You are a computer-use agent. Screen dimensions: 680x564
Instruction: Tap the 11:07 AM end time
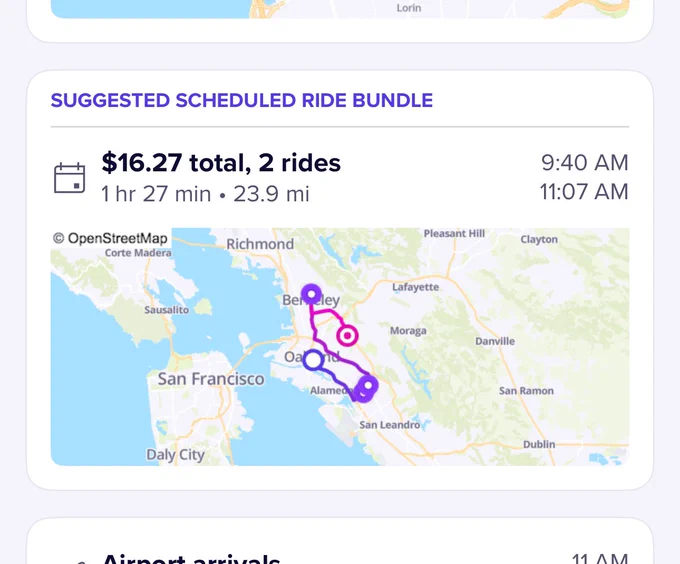pos(584,192)
